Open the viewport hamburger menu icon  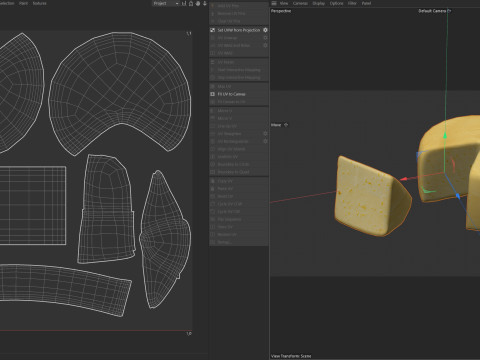click(x=274, y=3)
